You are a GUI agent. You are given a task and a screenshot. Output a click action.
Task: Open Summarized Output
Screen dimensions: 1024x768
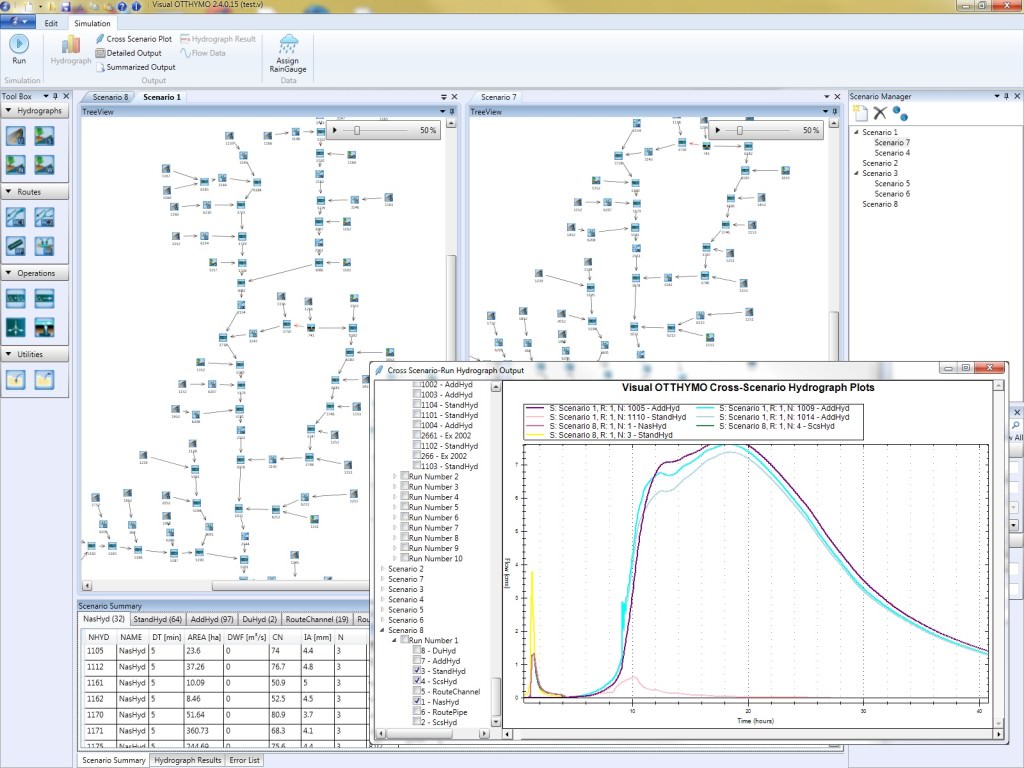(136, 67)
